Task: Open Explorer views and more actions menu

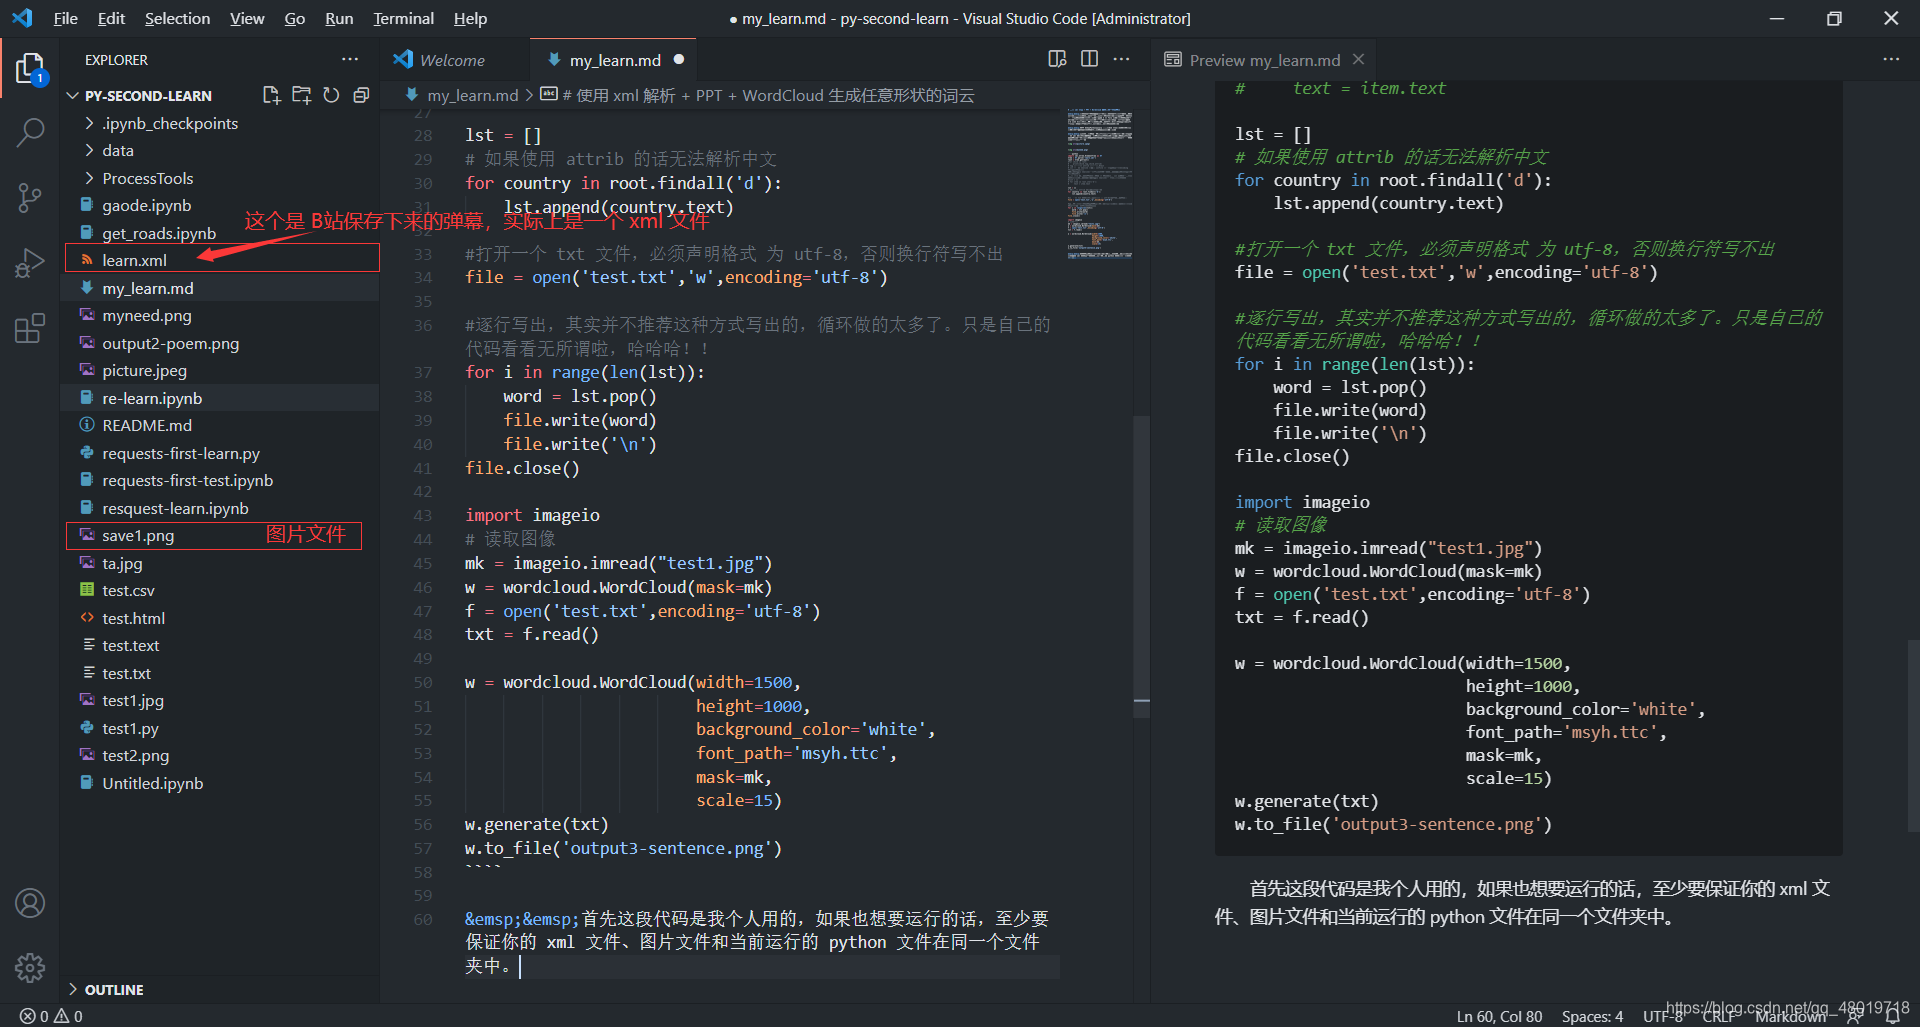Action: click(349, 60)
